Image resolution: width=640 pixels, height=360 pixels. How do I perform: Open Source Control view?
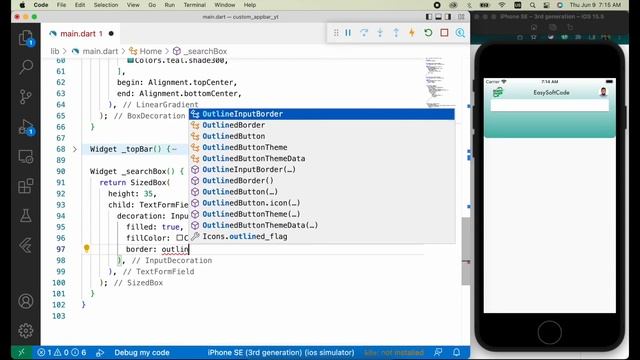click(x=26, y=97)
